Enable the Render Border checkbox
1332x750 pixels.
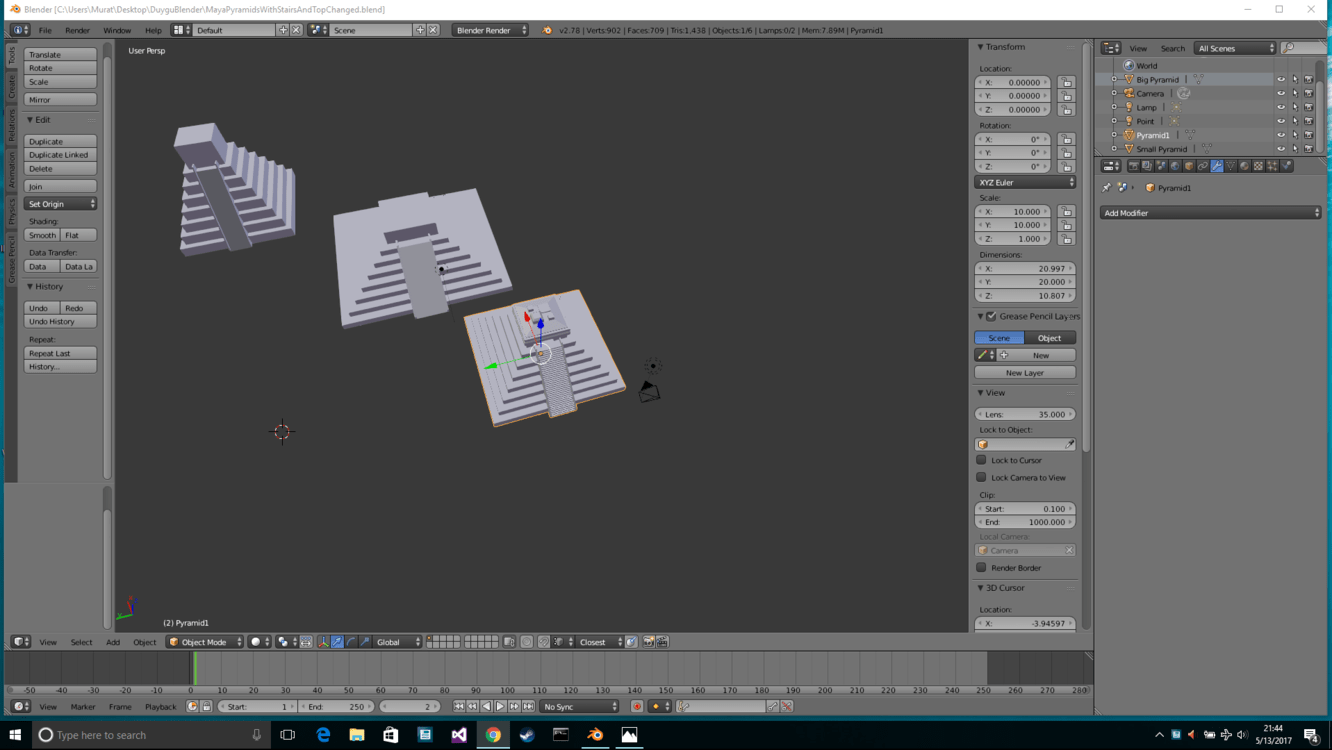[981, 567]
